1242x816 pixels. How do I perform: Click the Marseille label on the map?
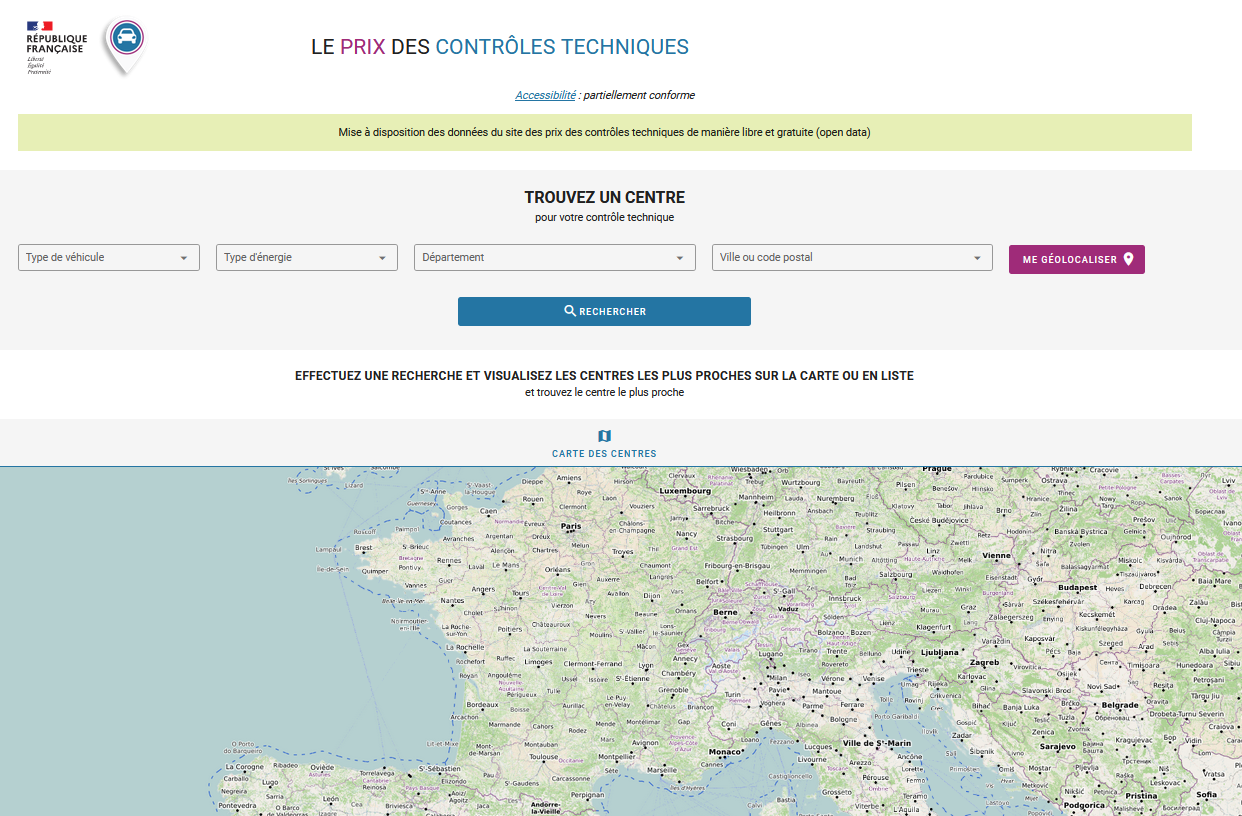[x=662, y=770]
